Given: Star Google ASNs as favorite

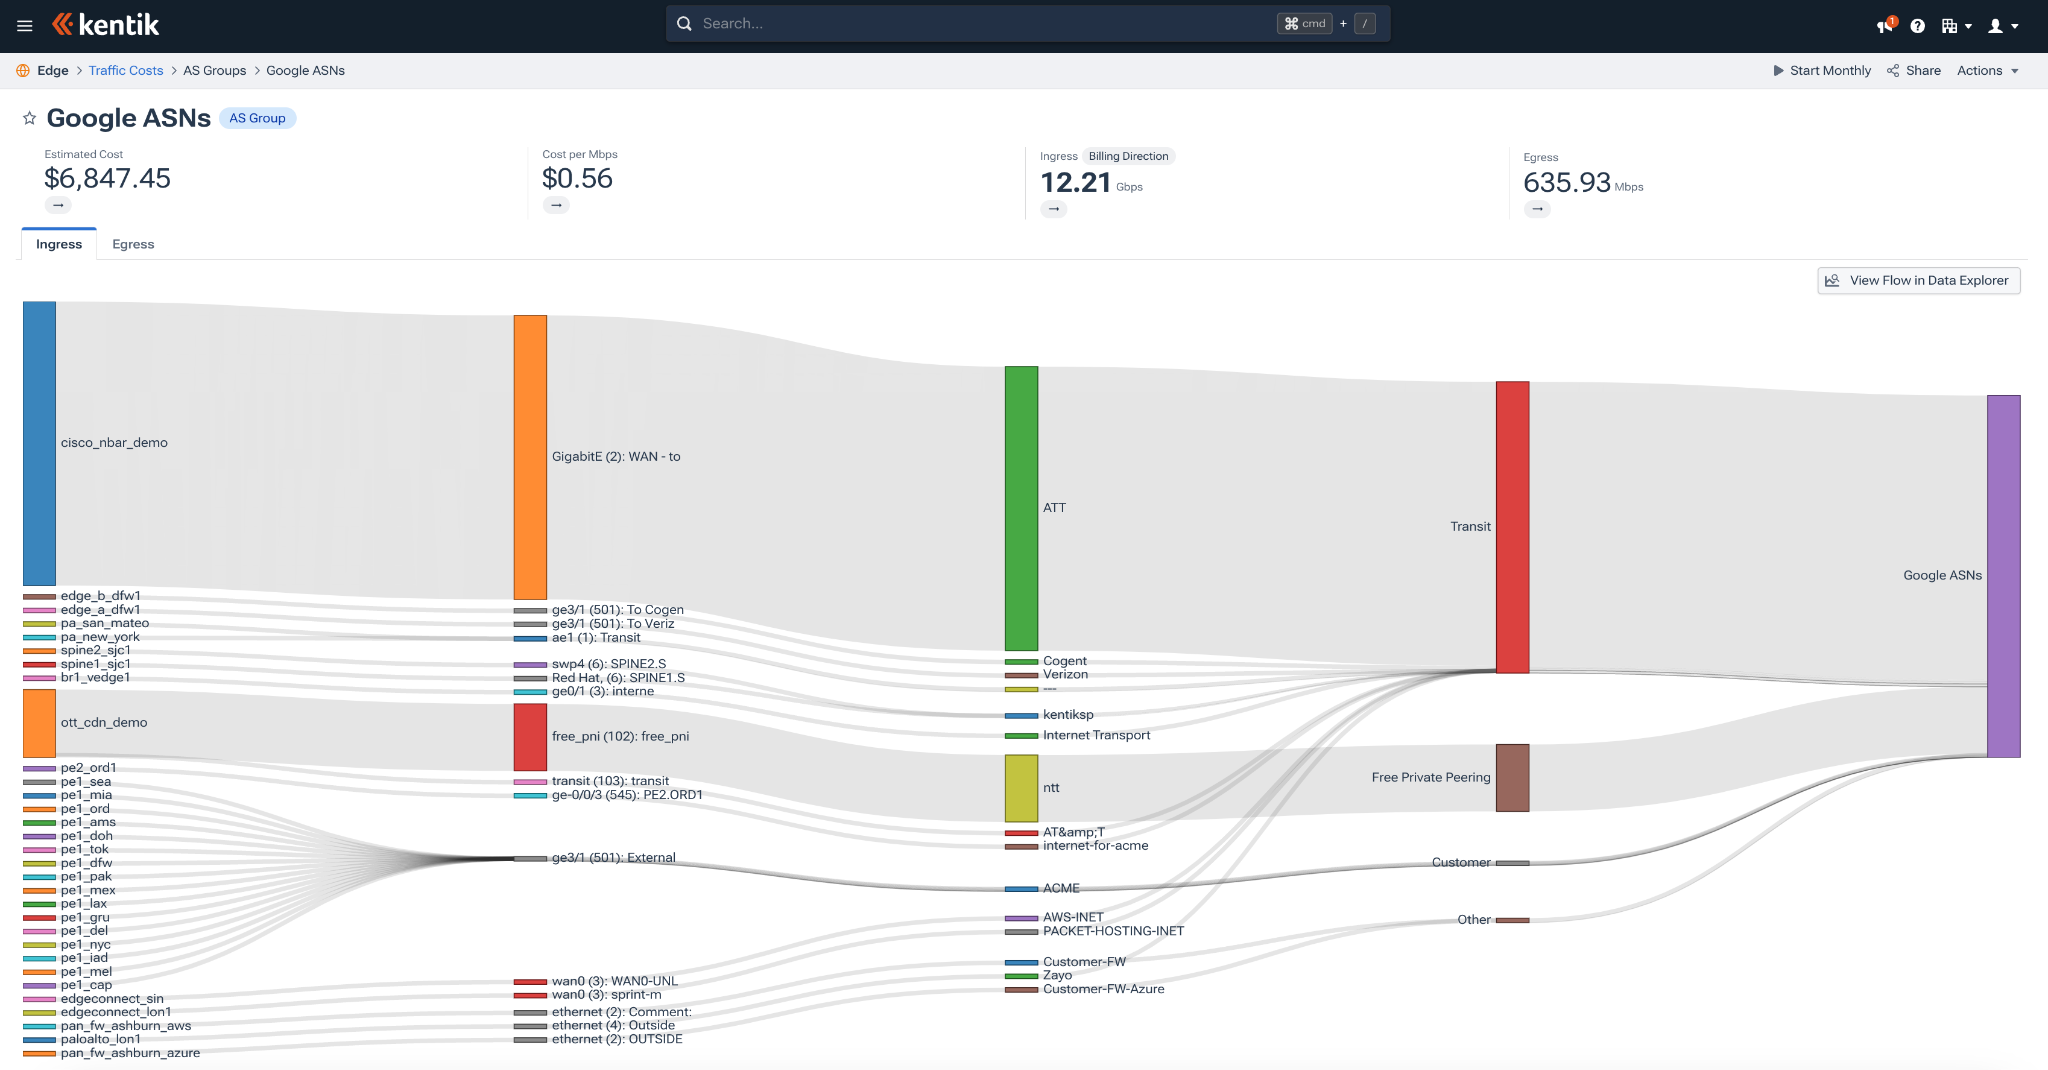Looking at the screenshot, I should click(30, 118).
